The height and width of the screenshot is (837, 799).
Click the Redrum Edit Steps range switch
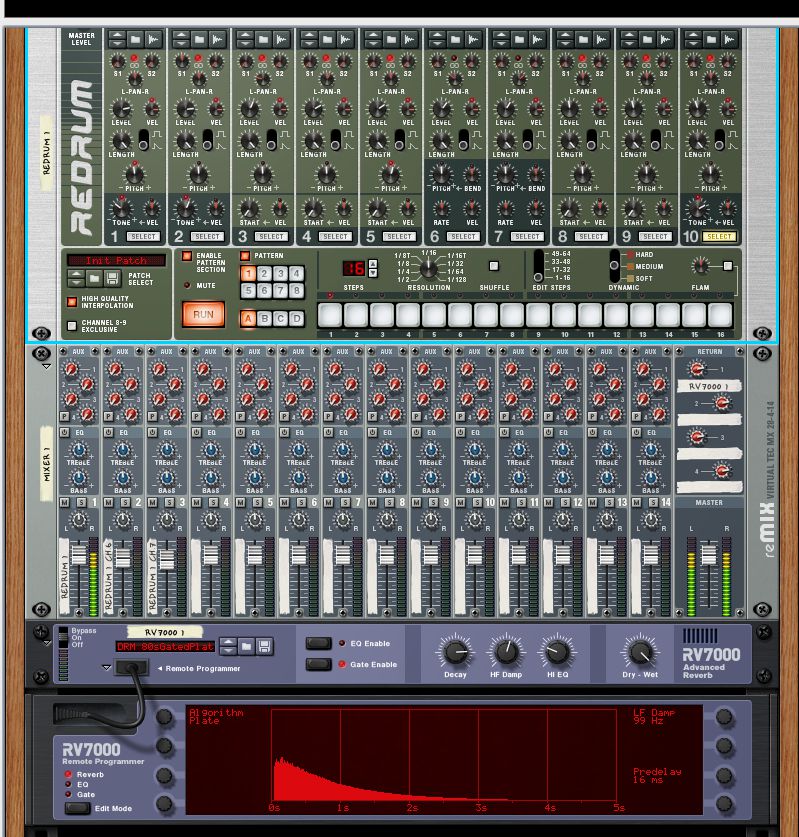coord(539,265)
